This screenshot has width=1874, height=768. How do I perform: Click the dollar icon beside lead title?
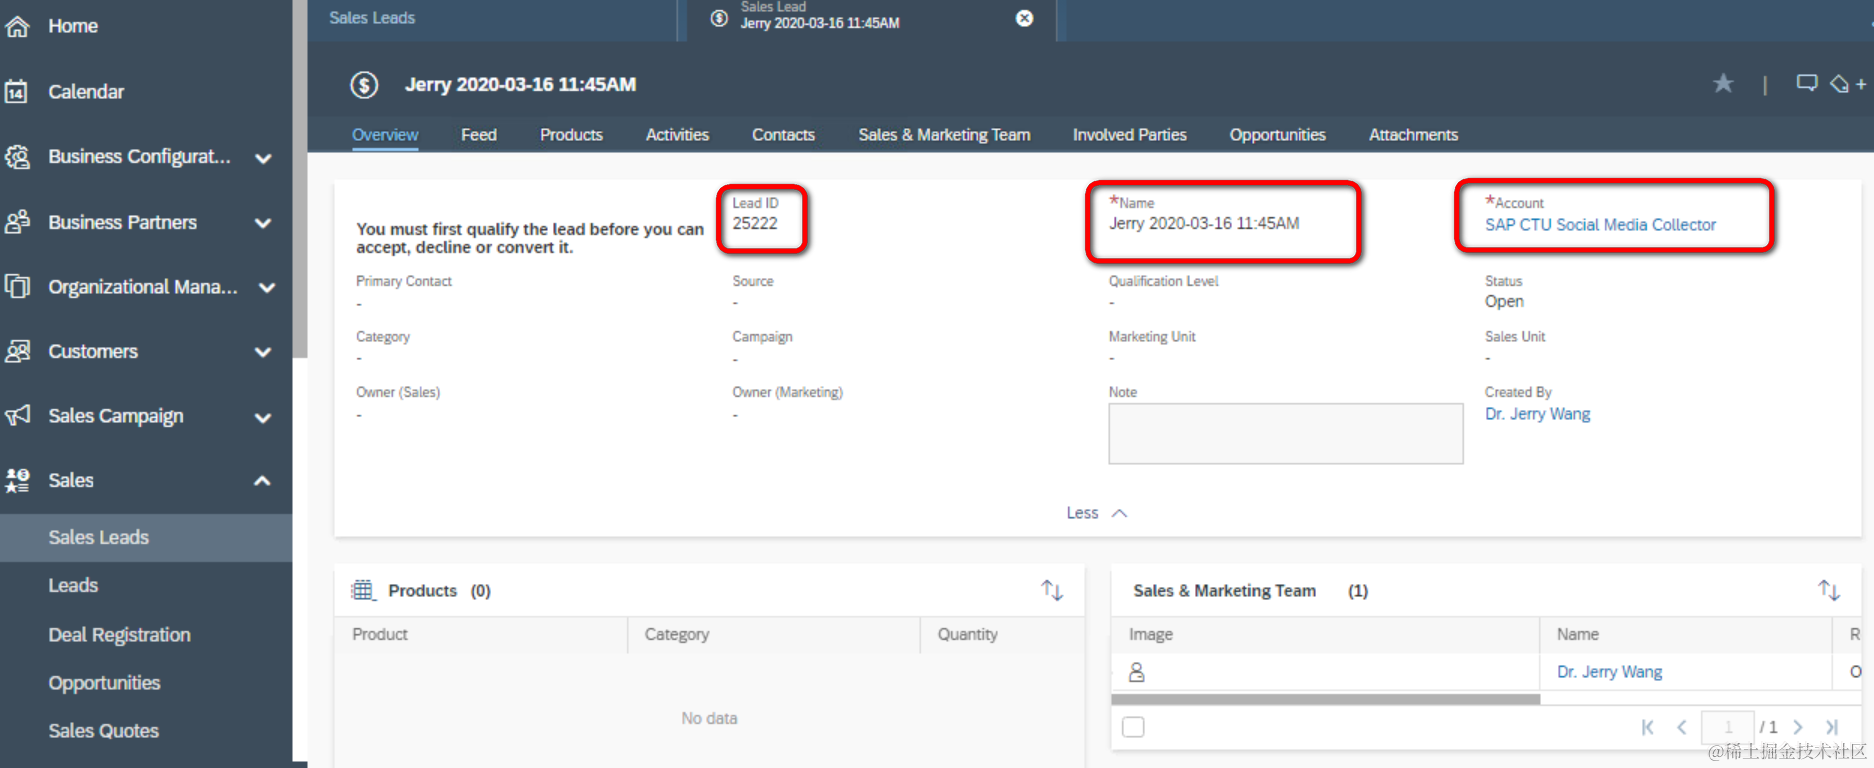pos(364,85)
